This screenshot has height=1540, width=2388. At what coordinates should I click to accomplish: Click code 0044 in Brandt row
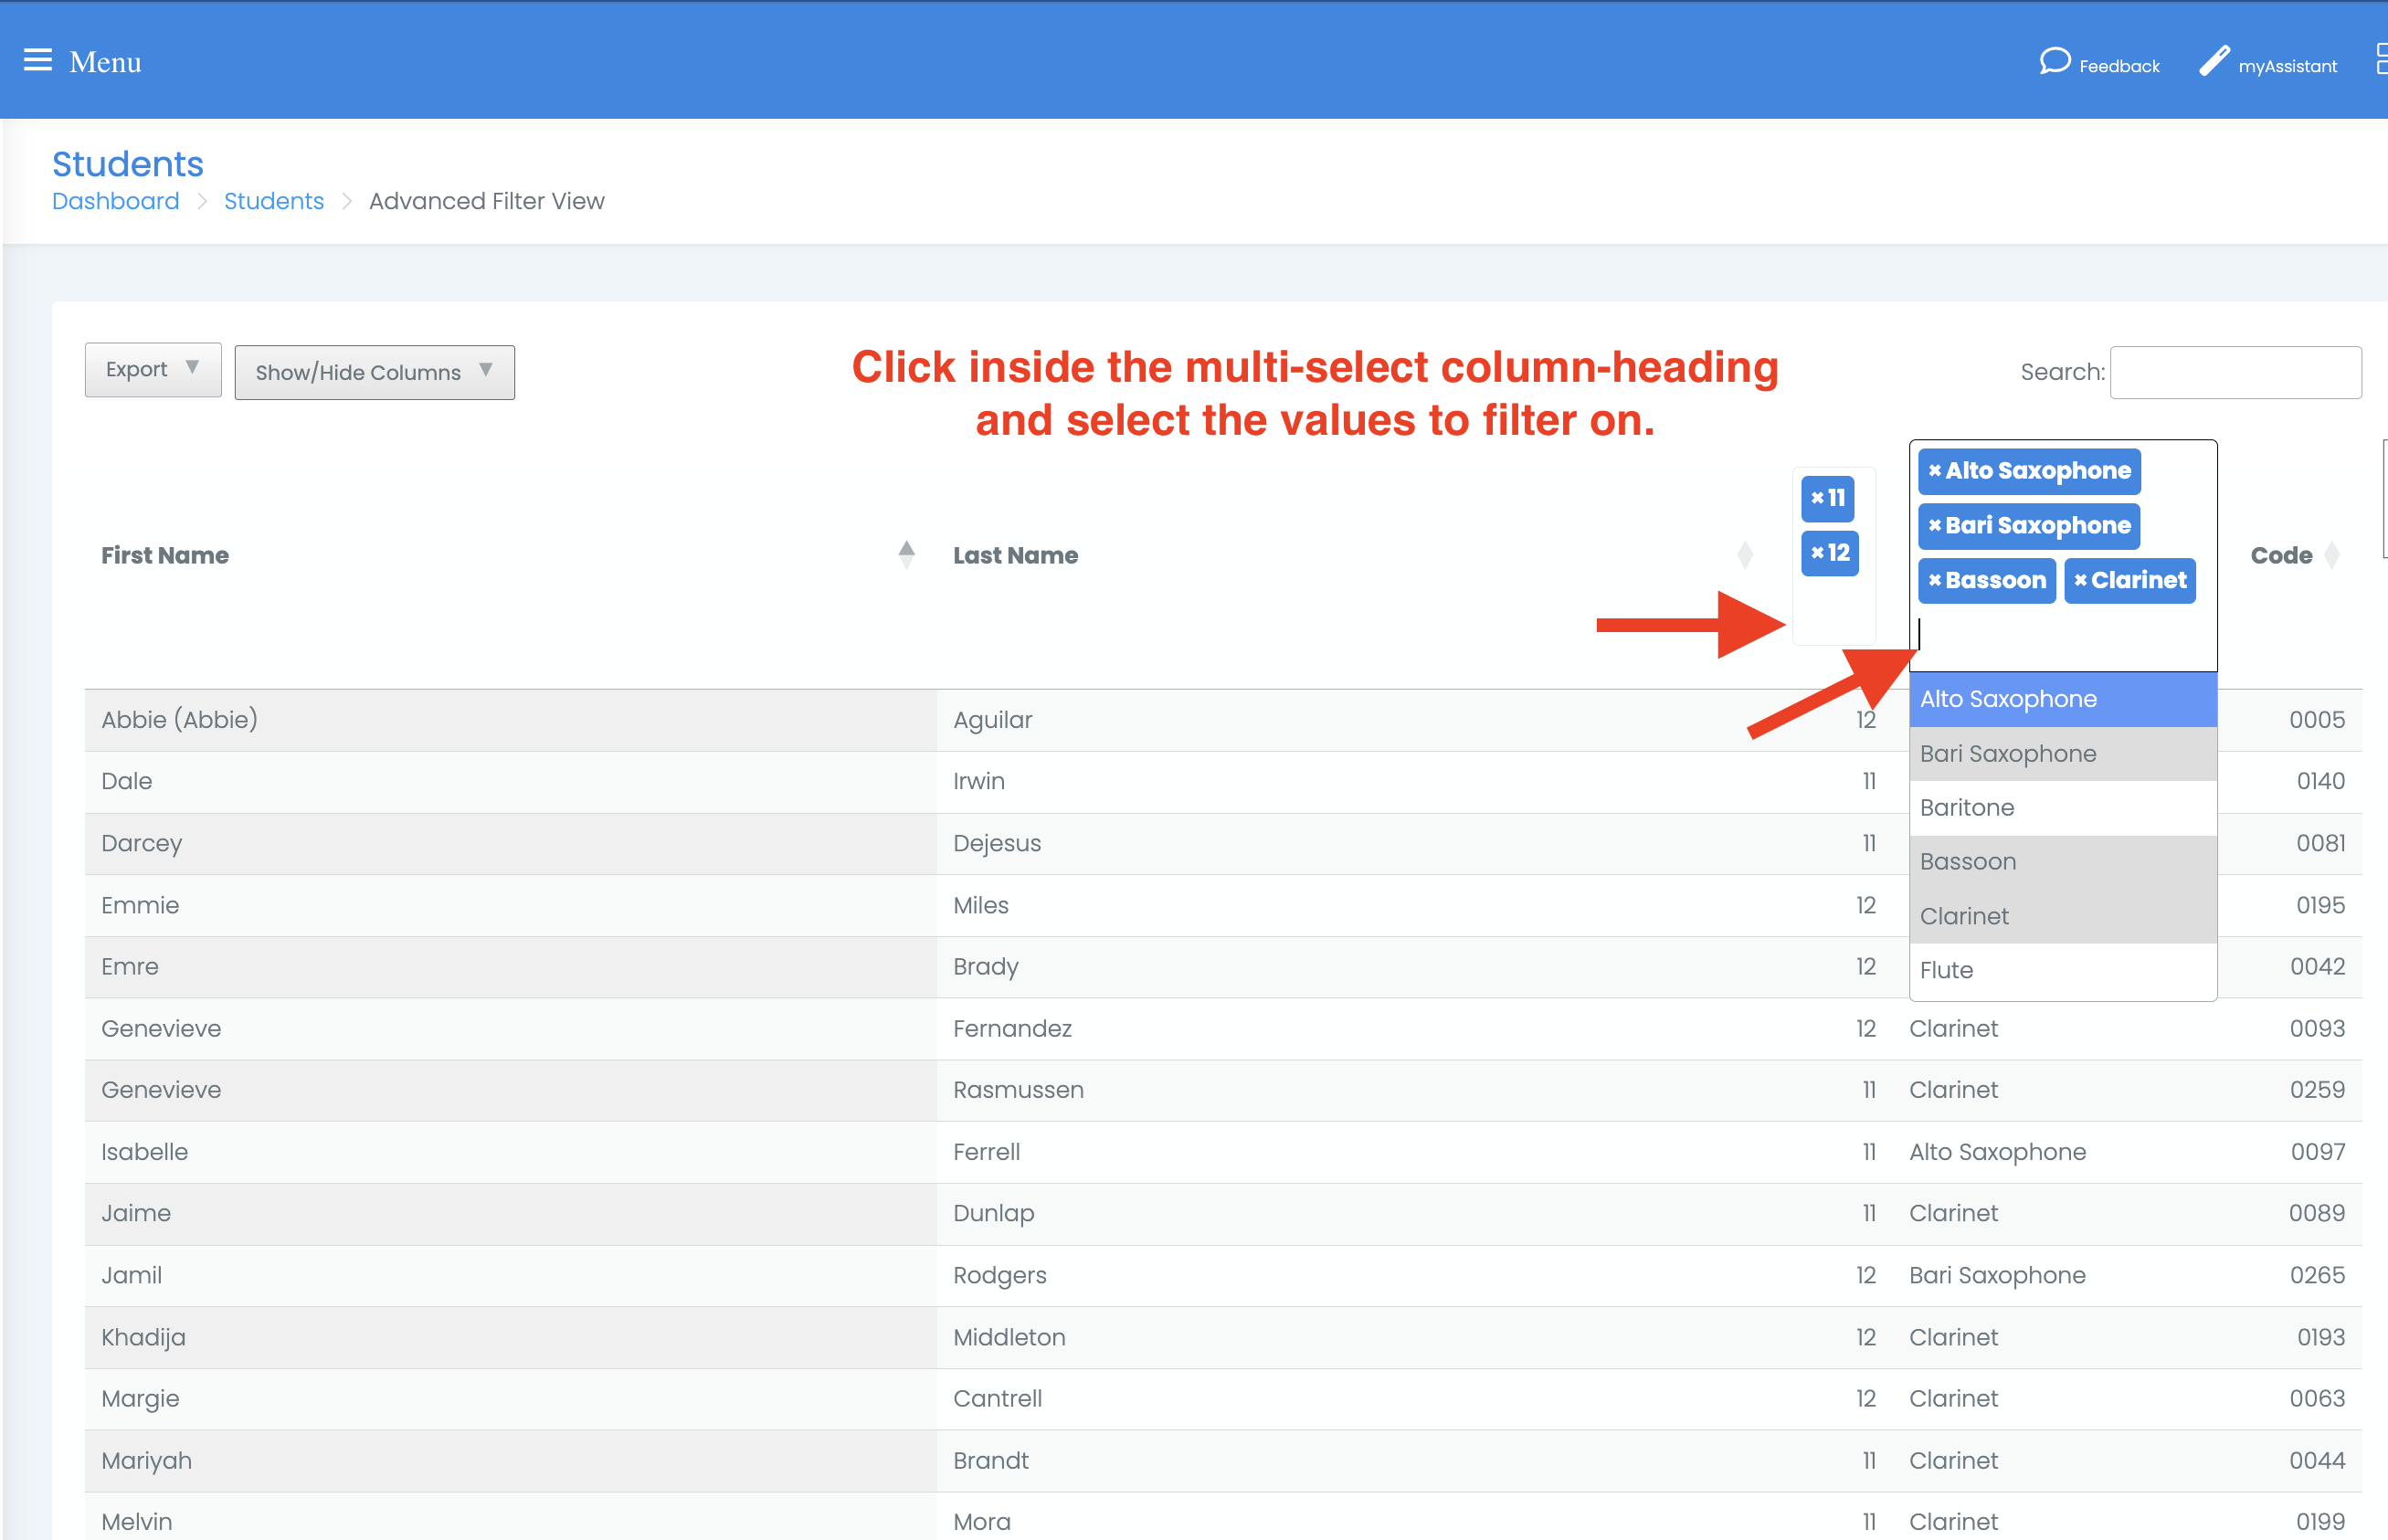2317,1461
